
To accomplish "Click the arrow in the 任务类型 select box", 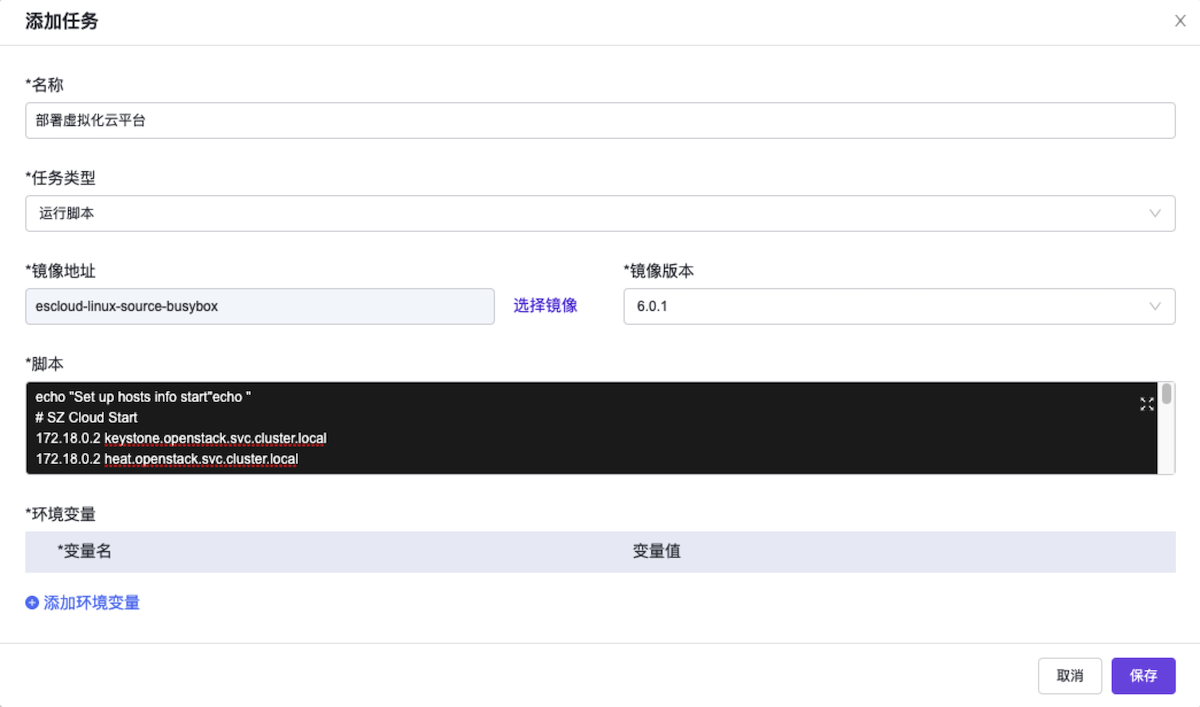I will (1155, 213).
